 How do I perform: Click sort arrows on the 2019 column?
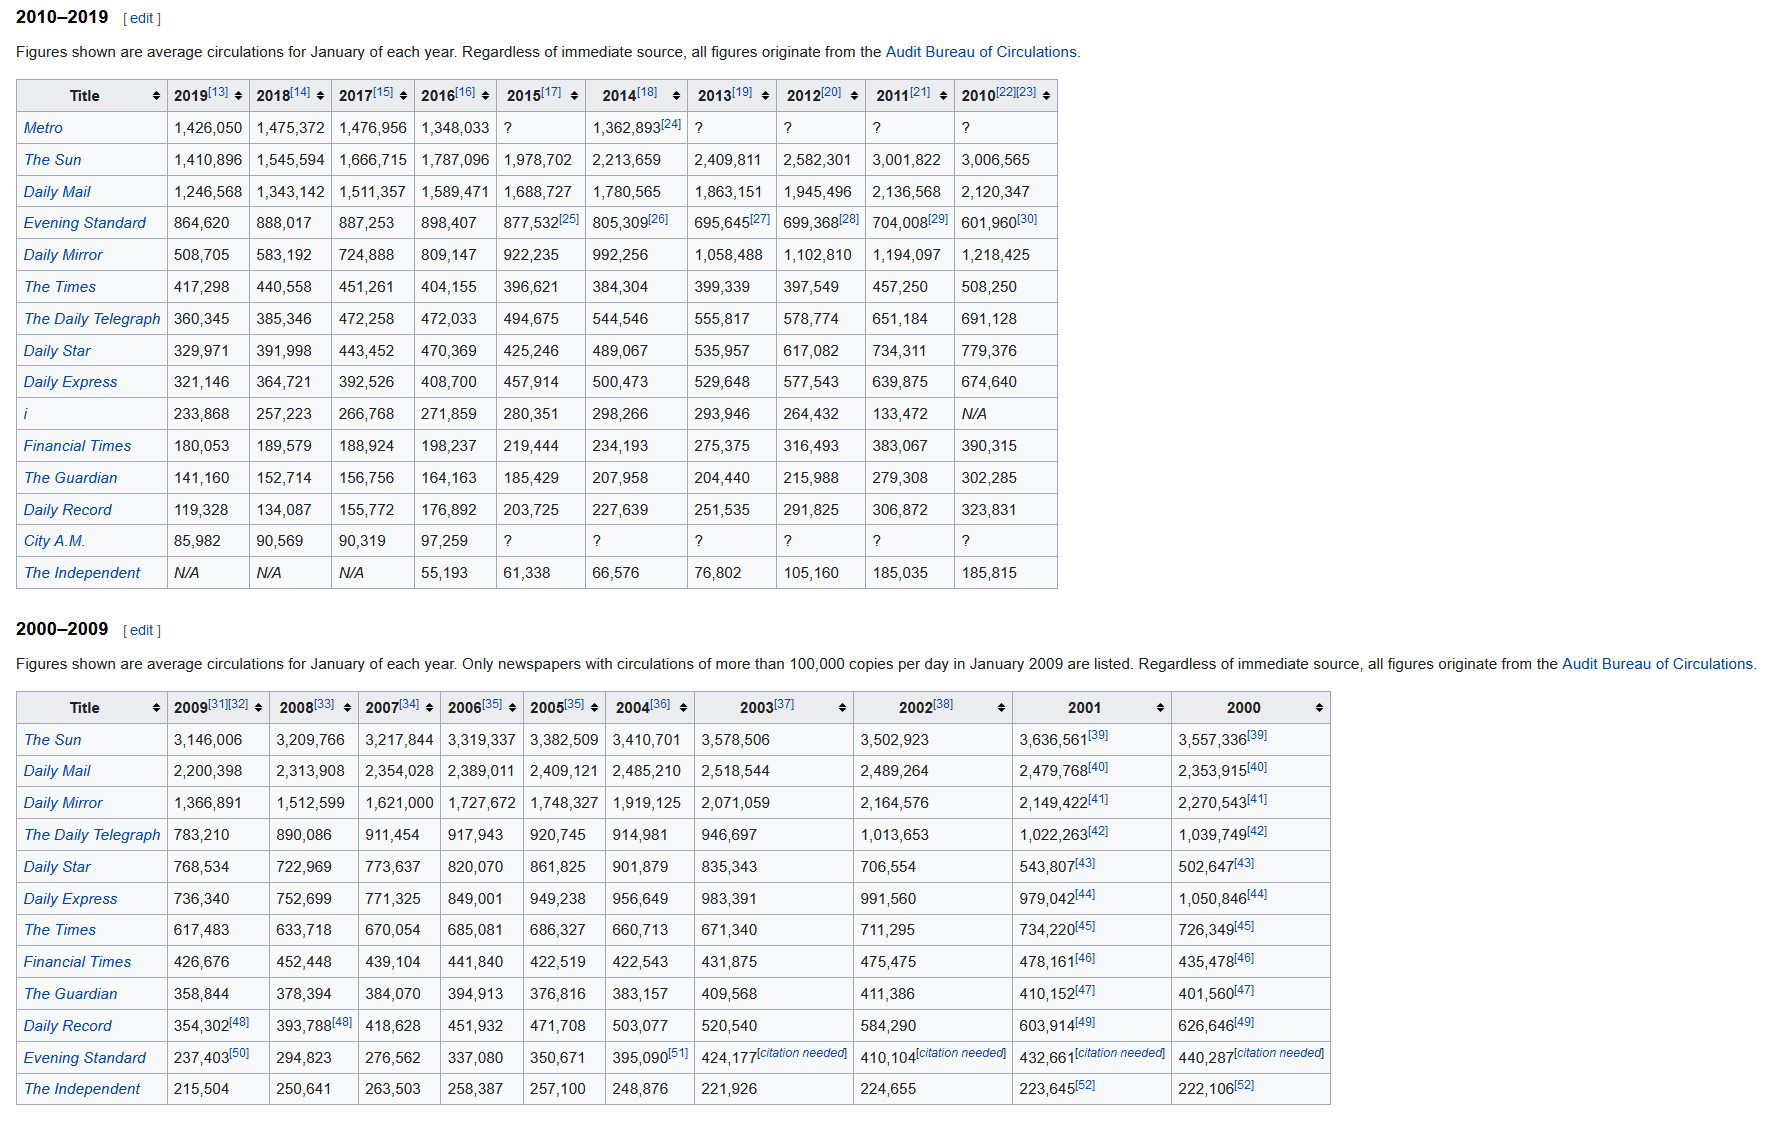click(x=238, y=96)
